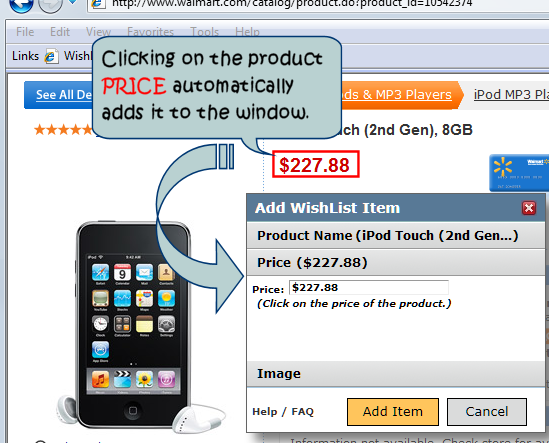549x443 pixels.
Task: Click the Internet Explorer page icon in address bar
Action: [x=98, y=4]
